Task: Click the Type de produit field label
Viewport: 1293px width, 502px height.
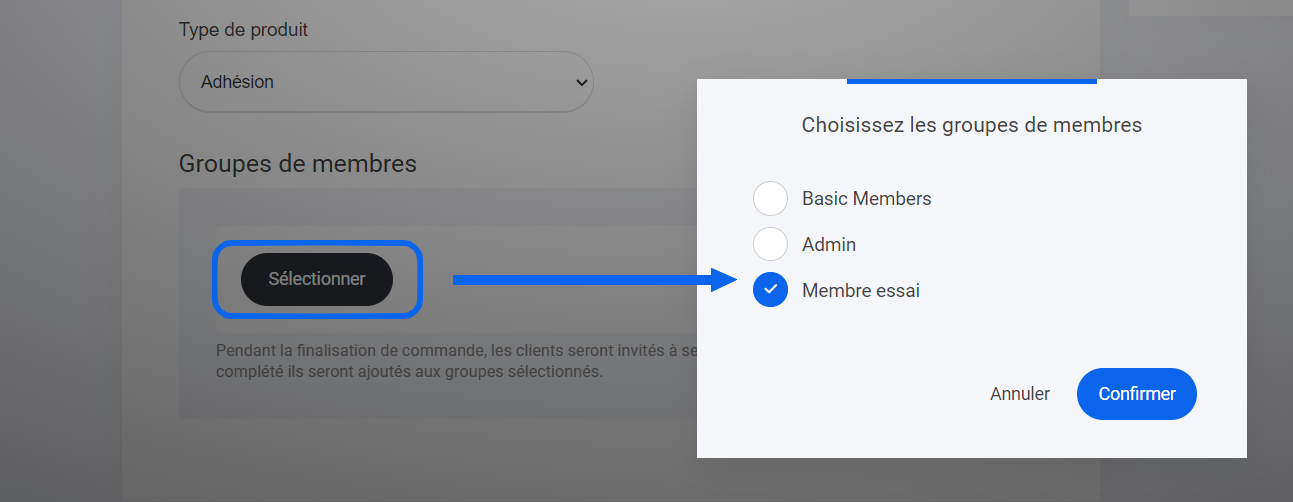Action: (243, 30)
